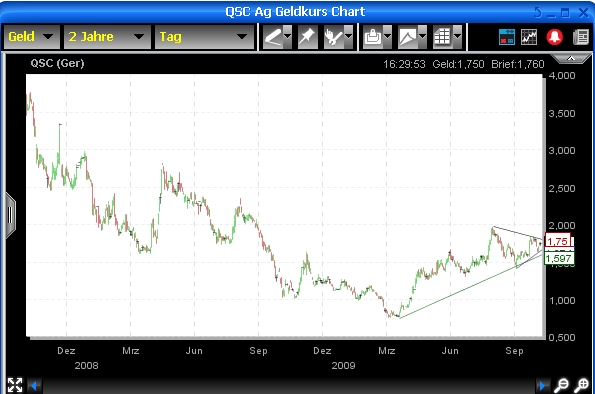Click the 2008 year axis label
Image resolution: width=595 pixels, height=394 pixels.
click(x=87, y=366)
